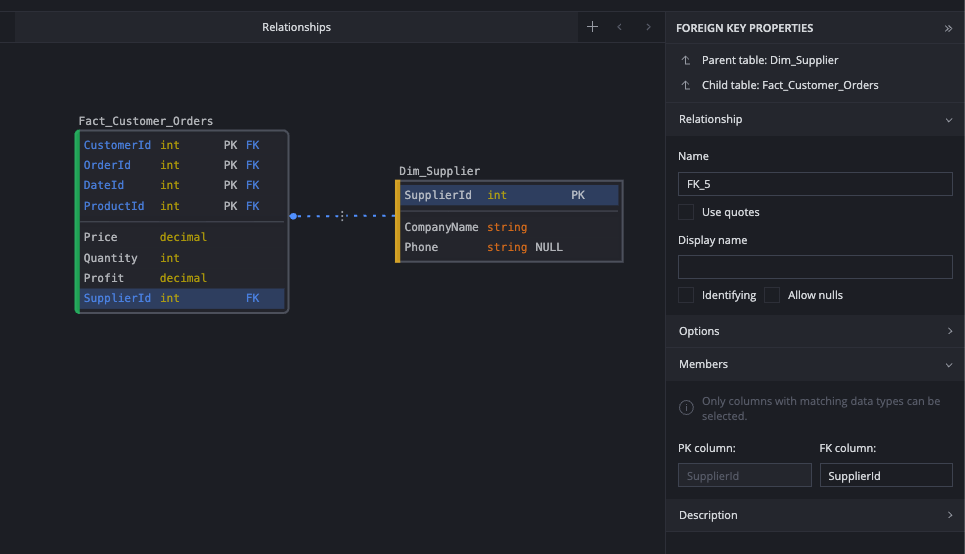
Task: Open the PK column SupplierId dropdown
Action: click(x=745, y=475)
